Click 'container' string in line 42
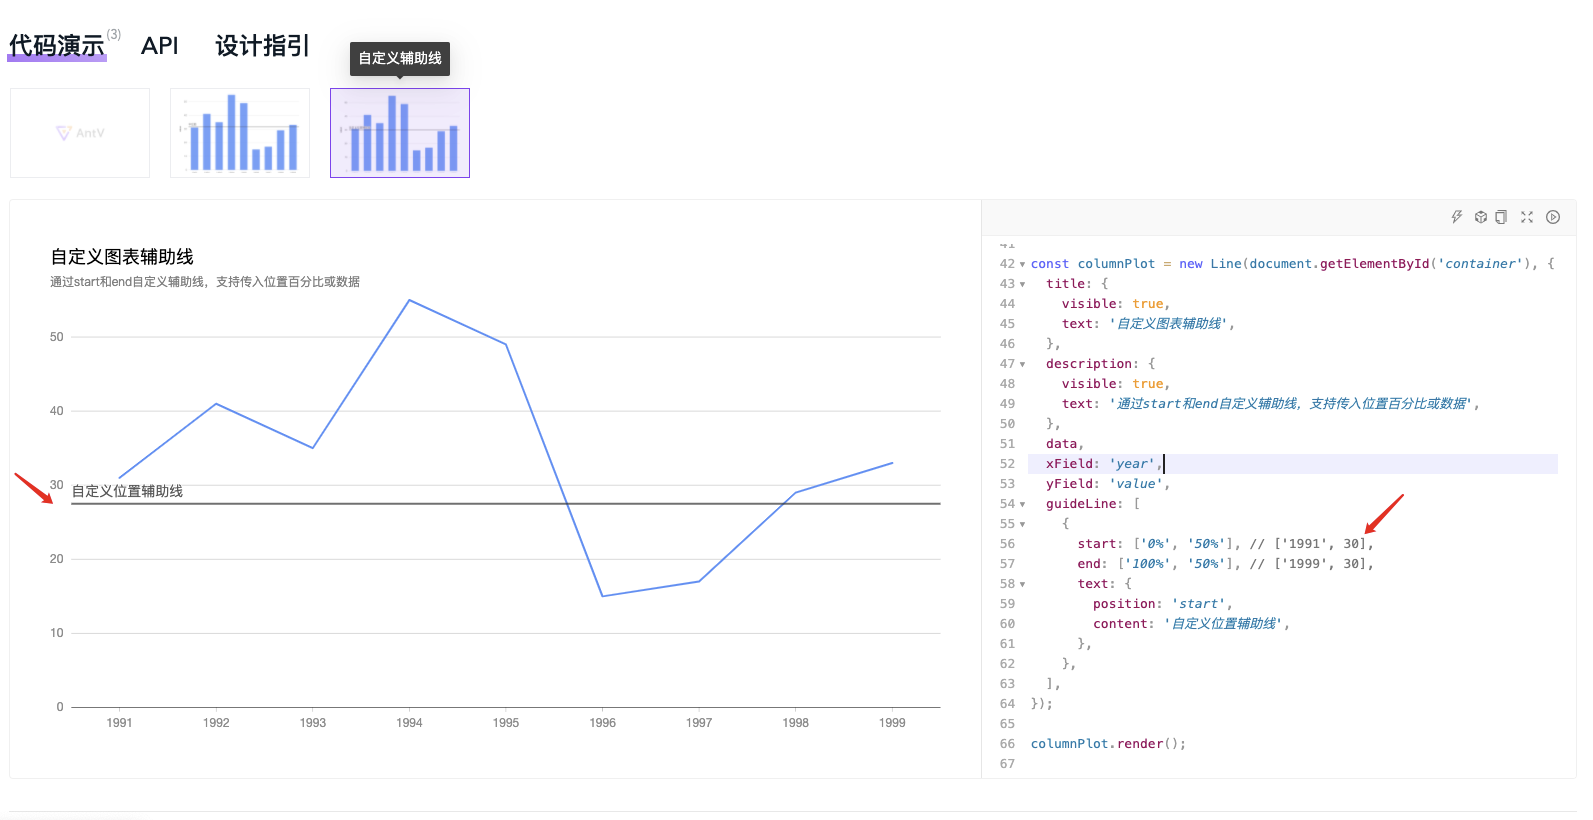 pyautogui.click(x=1482, y=264)
